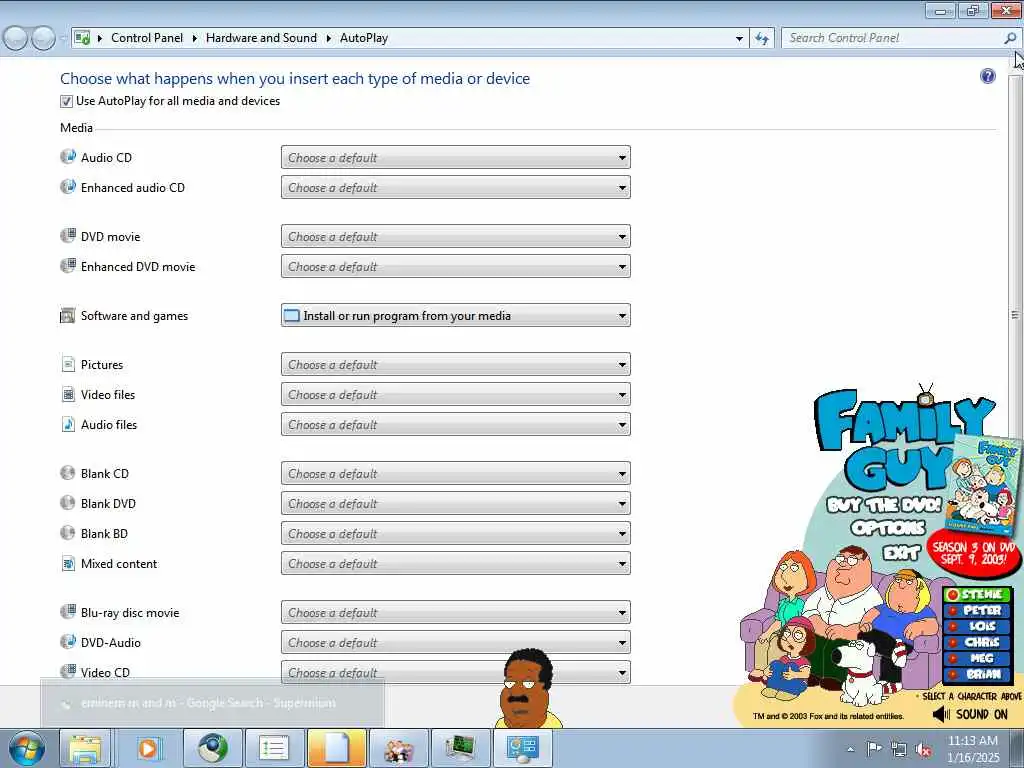Click EXIT in Family Guy widget

pyautogui.click(x=901, y=553)
